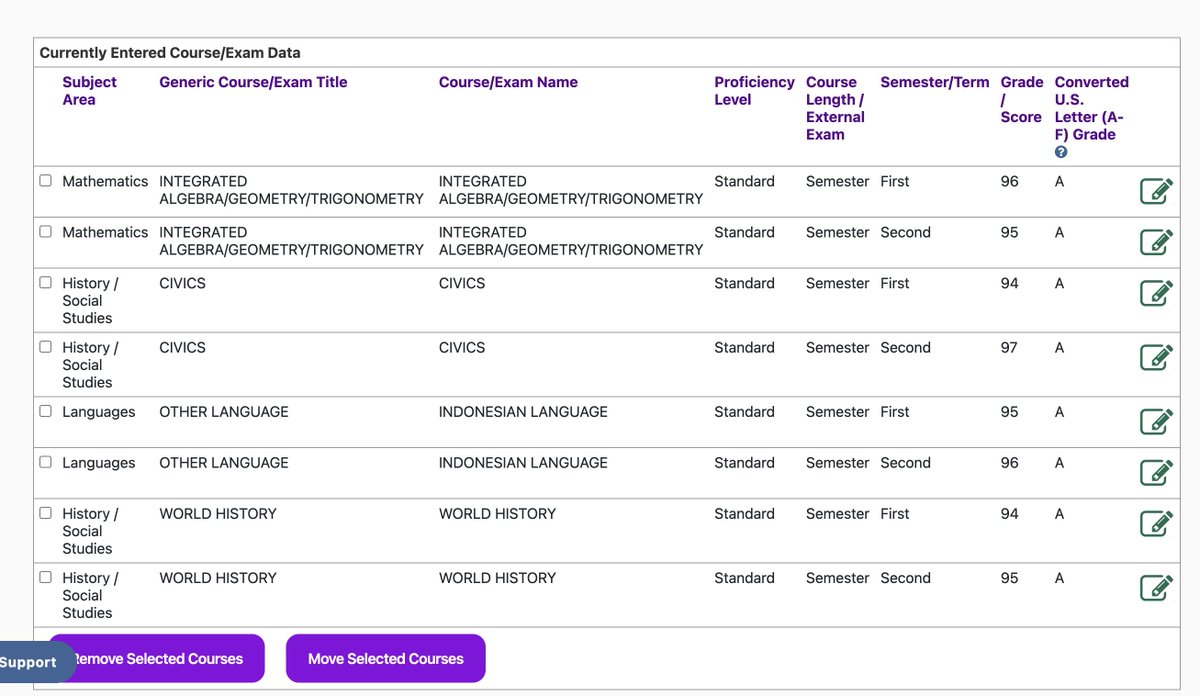1200x696 pixels.
Task: Click grade 96 in Indonesian Language Second row
Action: coord(1009,463)
